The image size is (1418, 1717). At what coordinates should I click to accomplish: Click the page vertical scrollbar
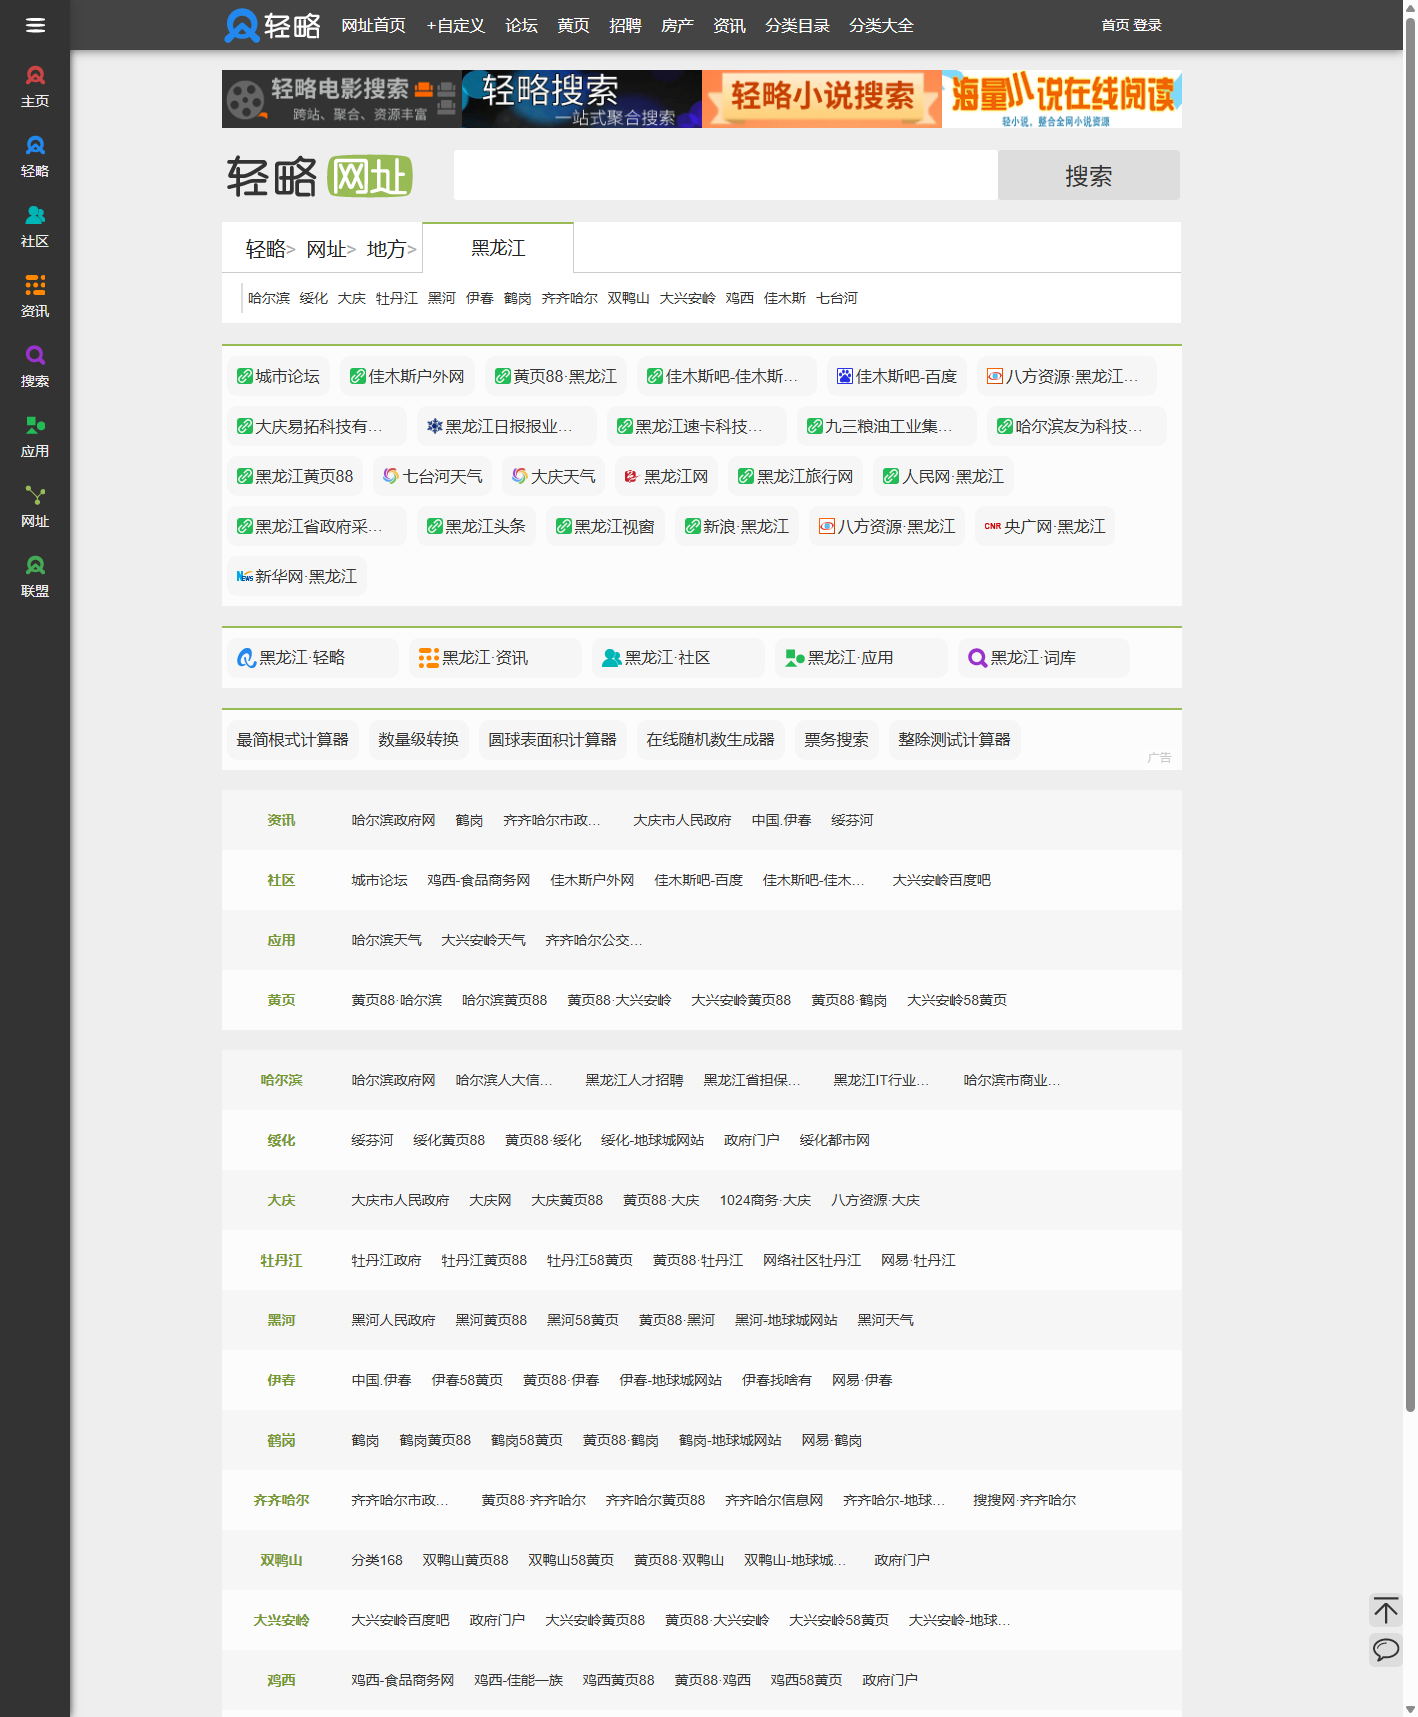(x=1410, y=700)
